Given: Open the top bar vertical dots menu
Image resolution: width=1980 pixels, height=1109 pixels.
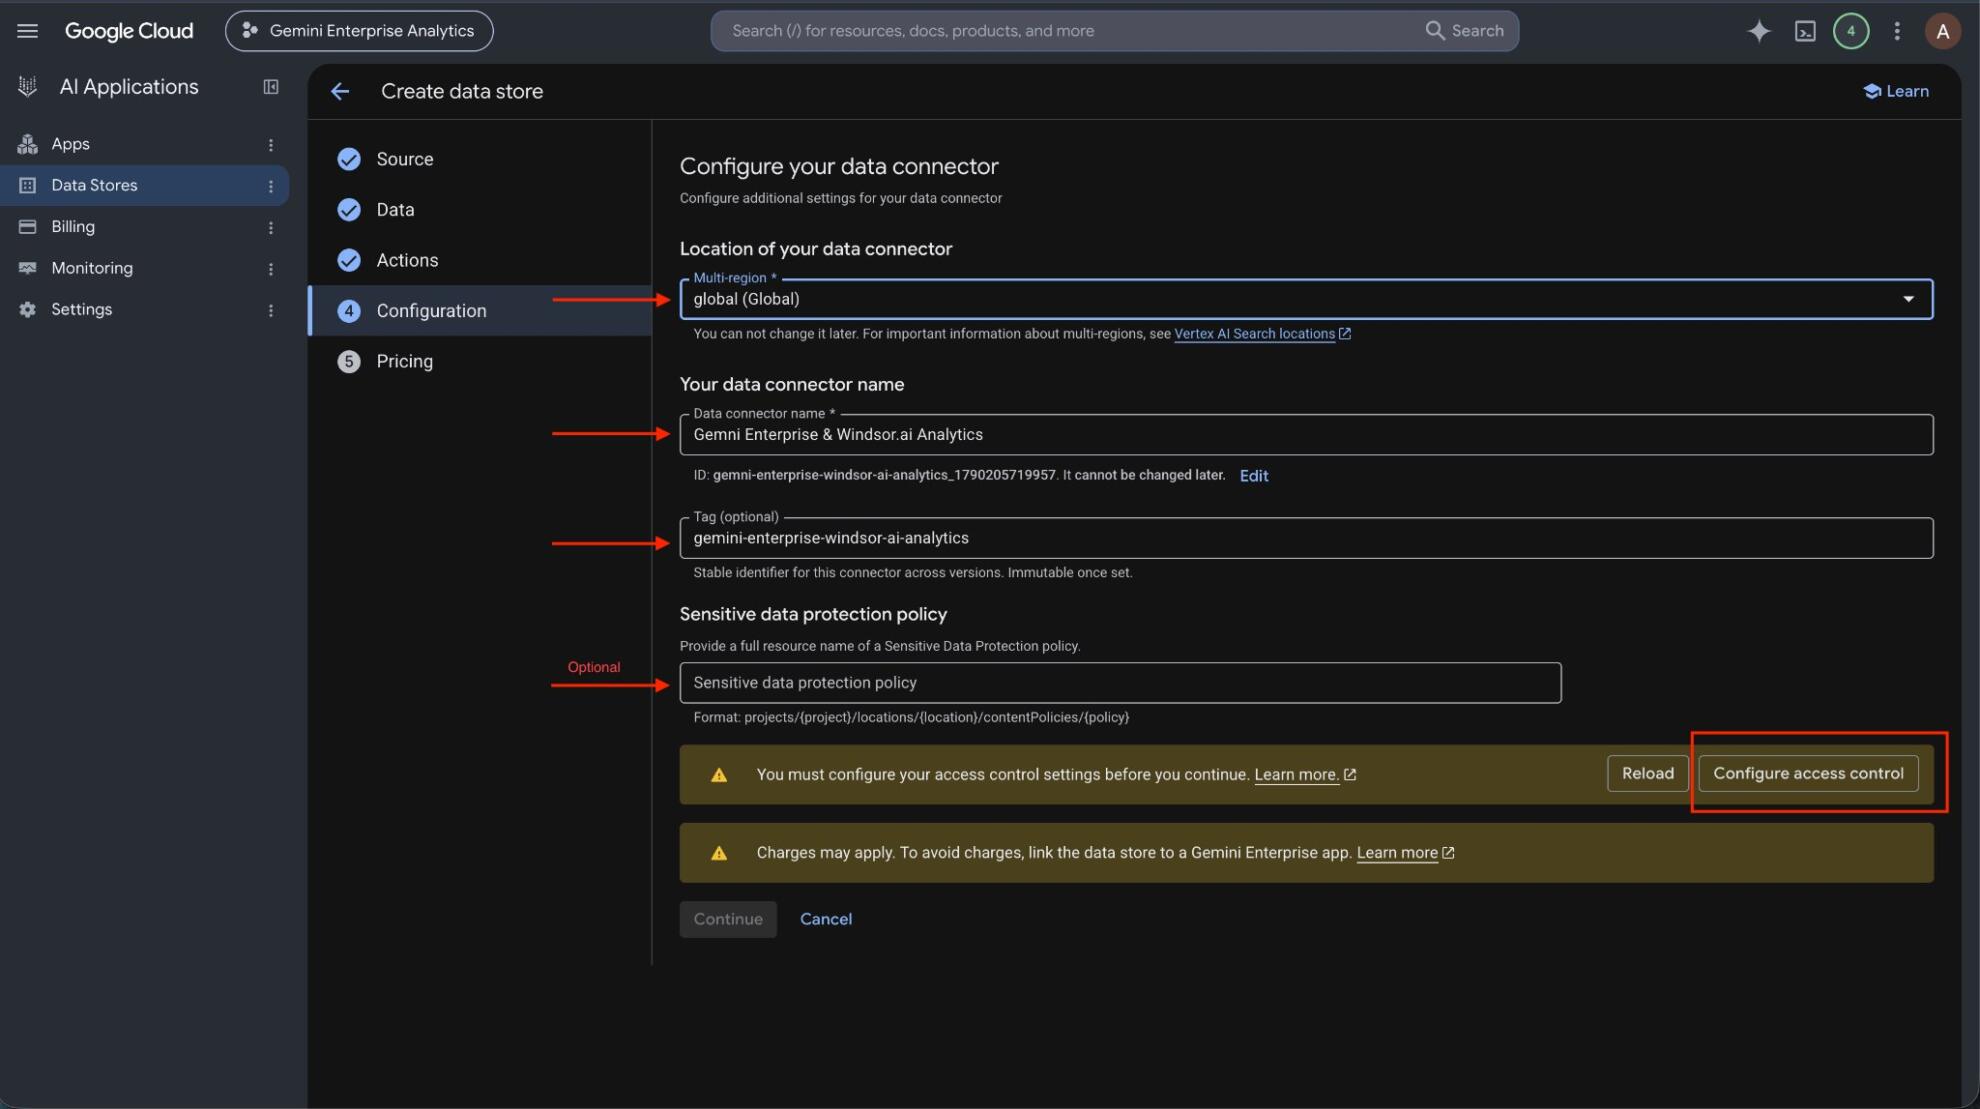Looking at the screenshot, I should click(x=1897, y=31).
